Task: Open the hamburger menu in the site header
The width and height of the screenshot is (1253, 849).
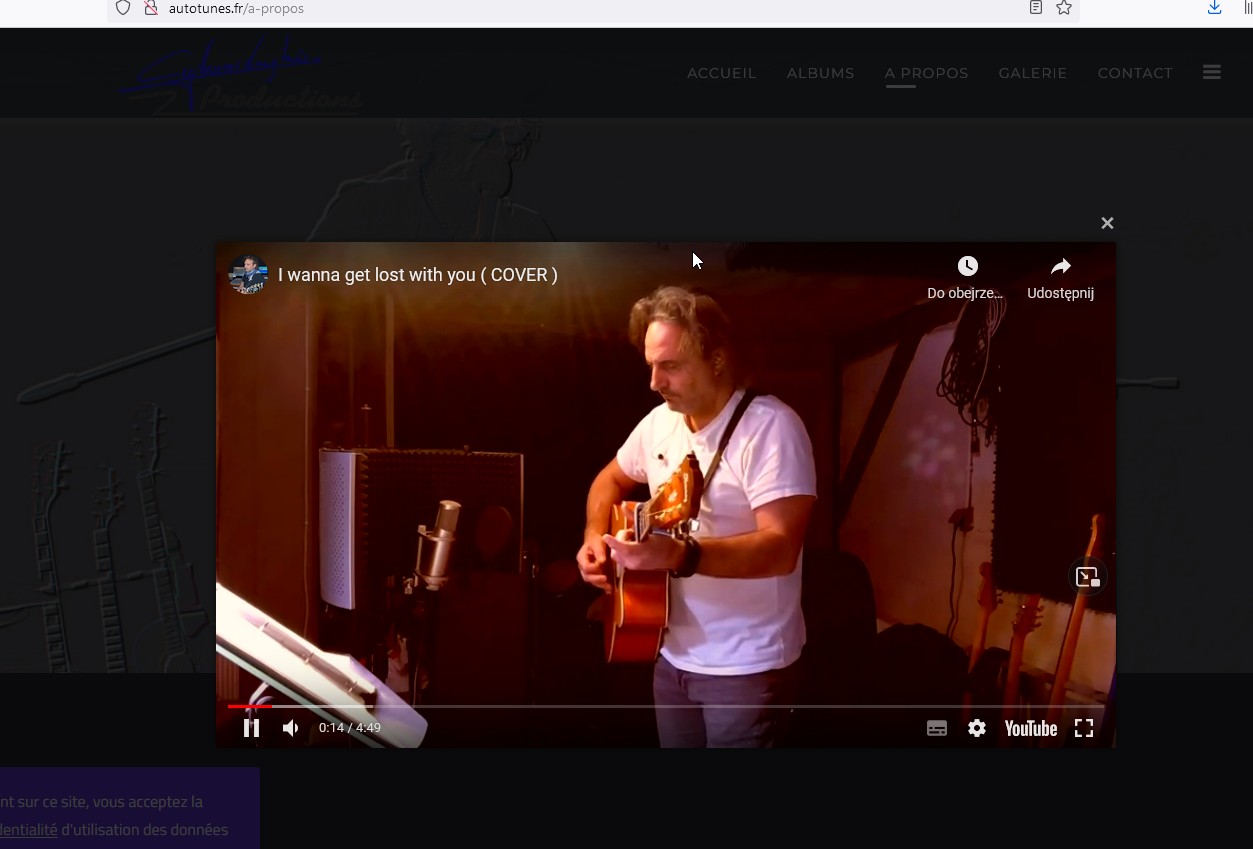Action: click(x=1212, y=72)
